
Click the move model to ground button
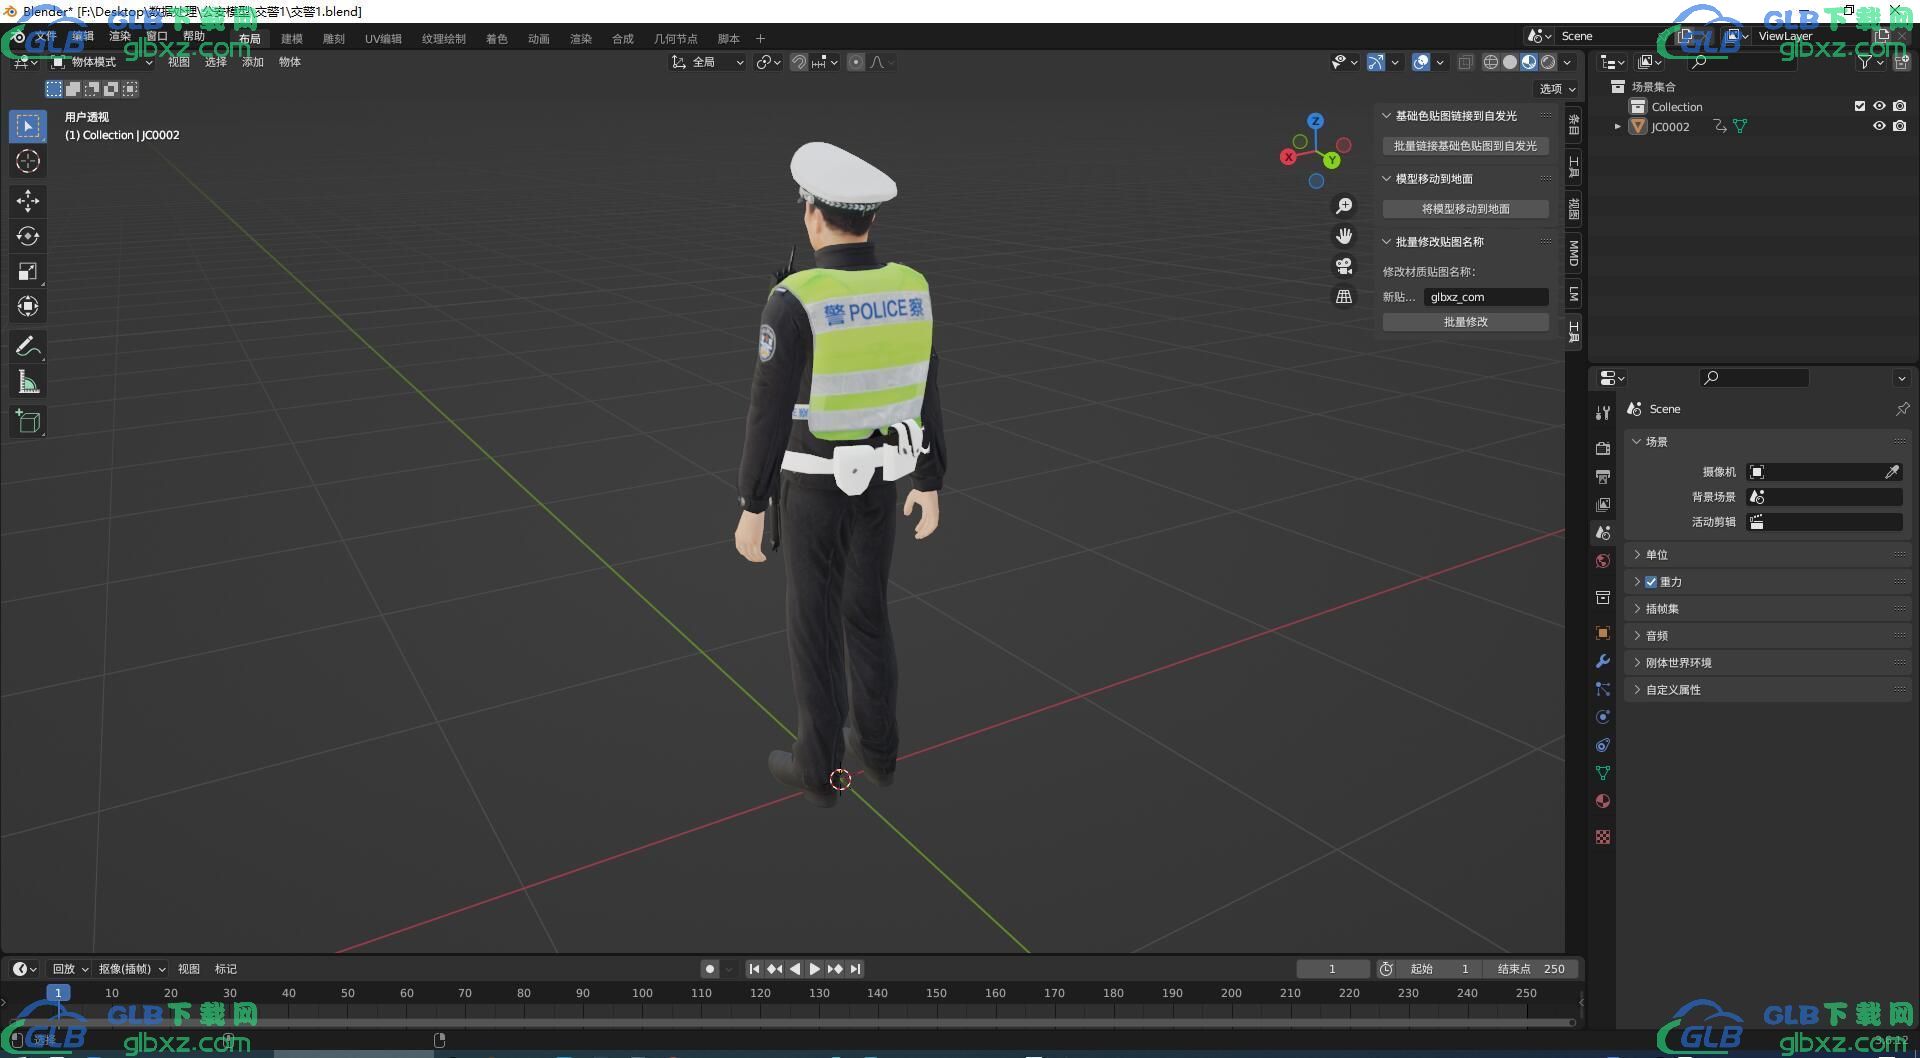point(1465,209)
